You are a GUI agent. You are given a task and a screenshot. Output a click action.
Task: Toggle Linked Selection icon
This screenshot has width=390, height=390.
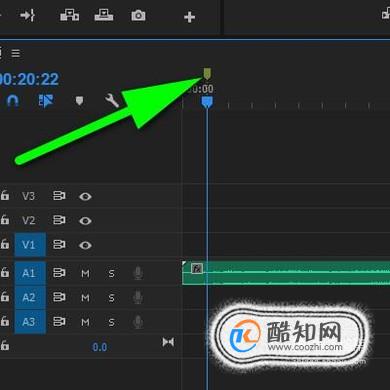pyautogui.click(x=46, y=101)
